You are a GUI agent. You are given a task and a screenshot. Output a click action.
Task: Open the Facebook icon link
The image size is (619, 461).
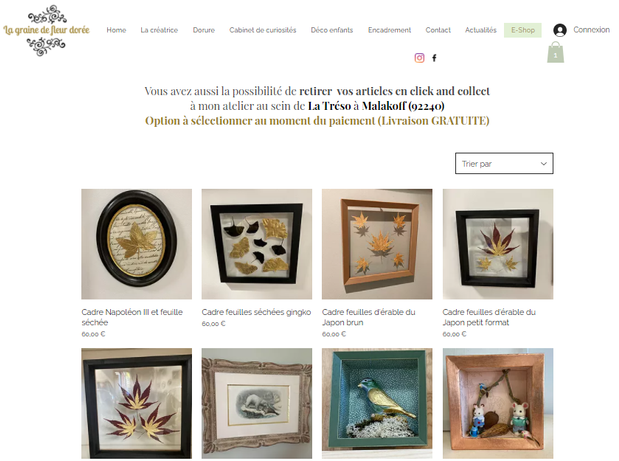pyautogui.click(x=434, y=58)
